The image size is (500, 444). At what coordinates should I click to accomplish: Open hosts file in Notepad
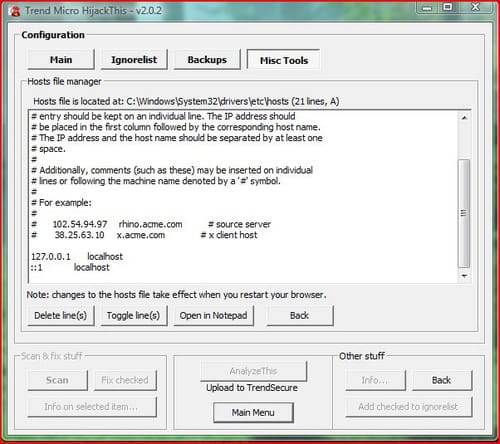pos(214,316)
